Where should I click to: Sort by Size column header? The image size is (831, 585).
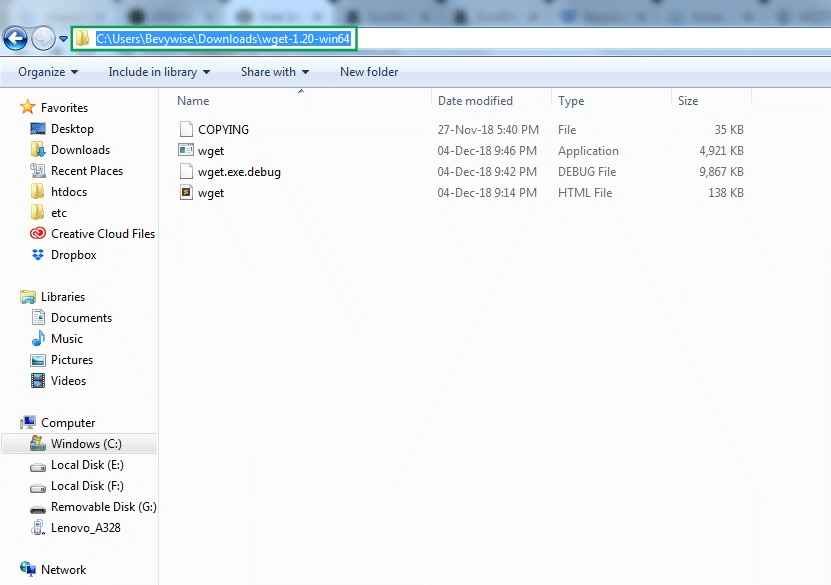(688, 101)
